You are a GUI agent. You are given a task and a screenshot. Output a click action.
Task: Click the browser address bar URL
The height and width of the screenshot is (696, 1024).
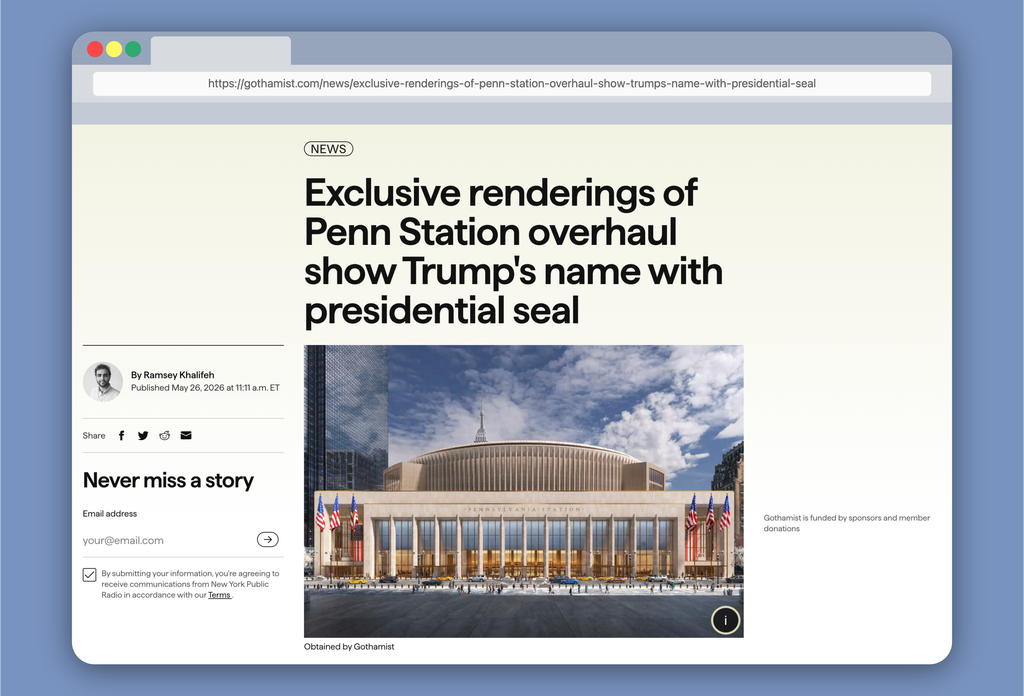click(512, 84)
